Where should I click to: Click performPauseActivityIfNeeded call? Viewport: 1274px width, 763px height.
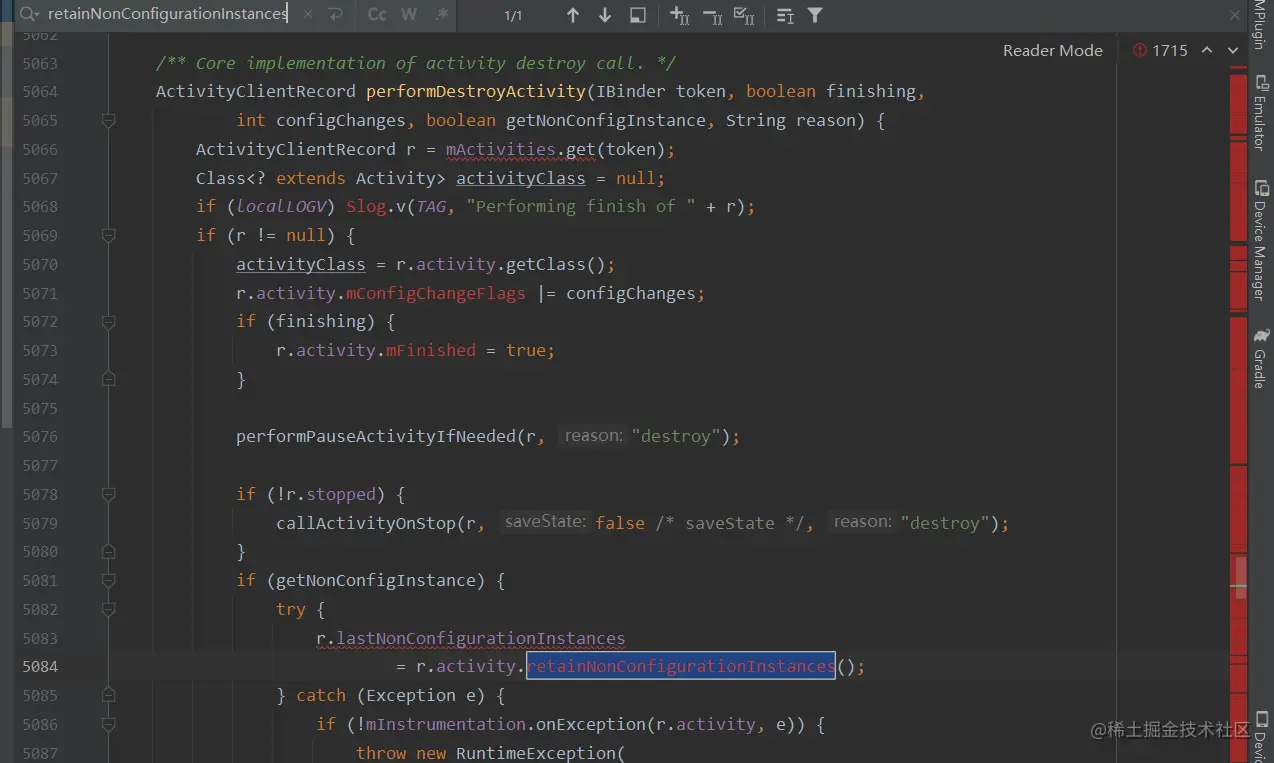tap(375, 436)
